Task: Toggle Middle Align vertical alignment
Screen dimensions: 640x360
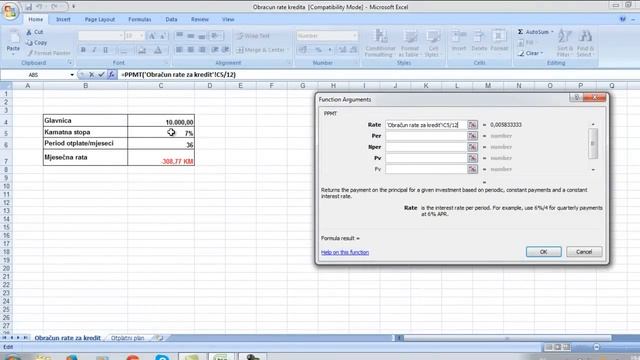Action: pyautogui.click(x=191, y=36)
